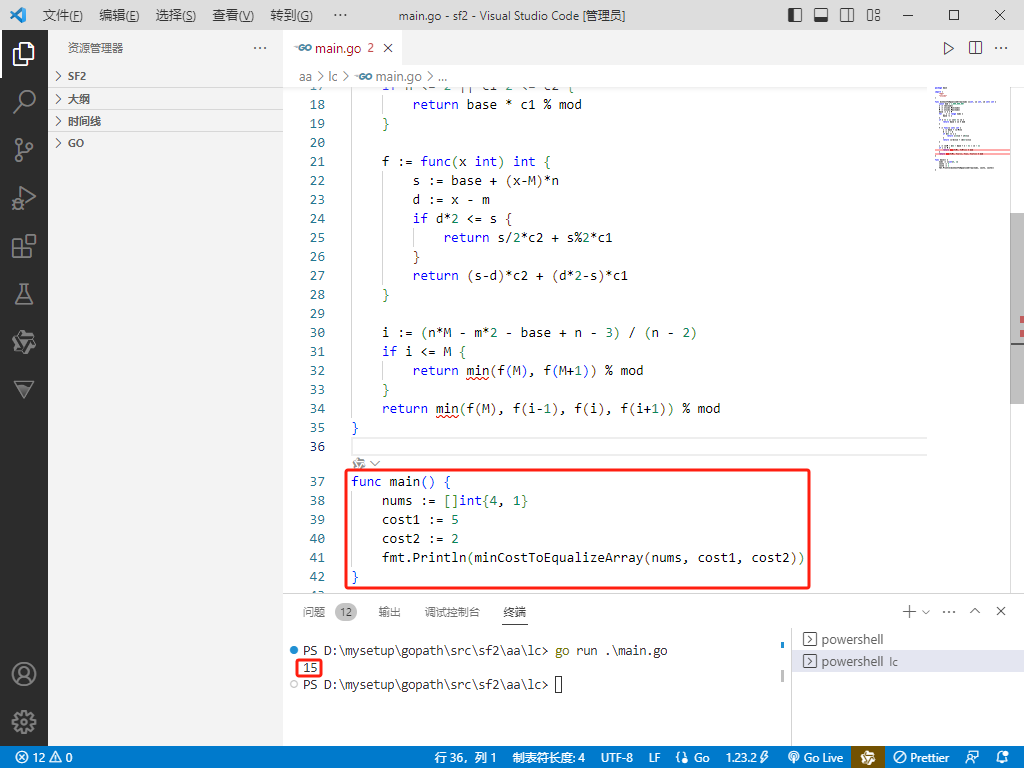
Task: Expand the code lens chevron above main
Action: tap(375, 463)
